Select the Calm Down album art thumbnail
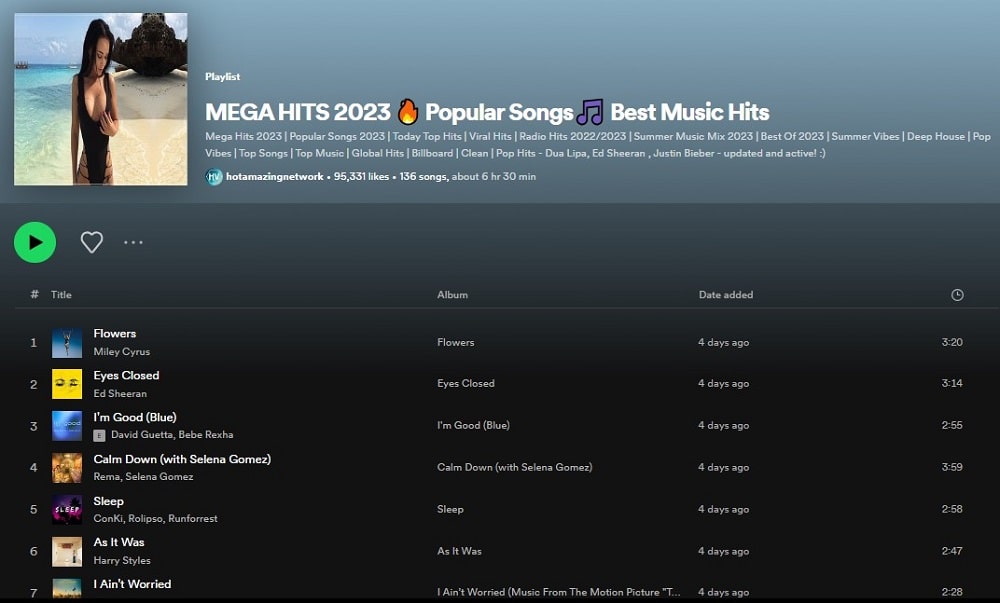The height and width of the screenshot is (603, 1000). (67, 468)
